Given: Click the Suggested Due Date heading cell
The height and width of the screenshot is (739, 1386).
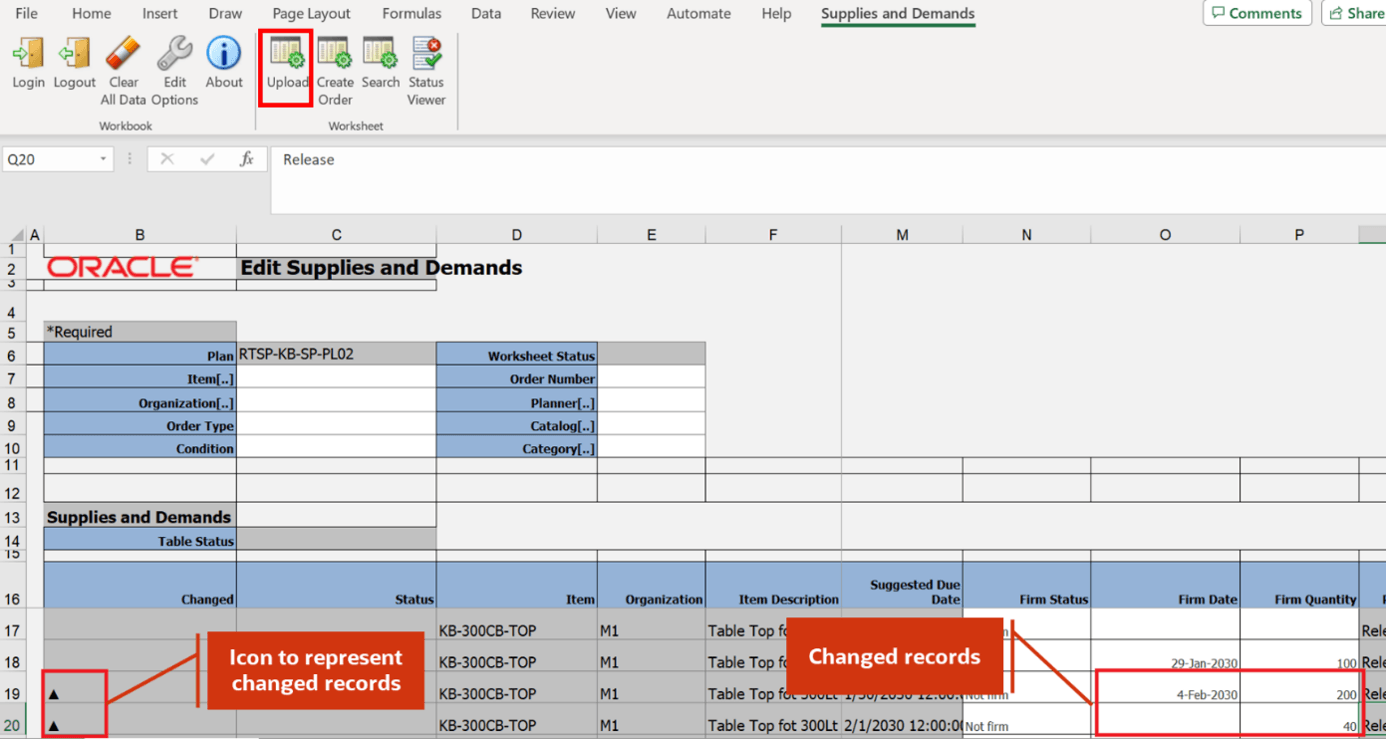Looking at the screenshot, I should coord(902,585).
